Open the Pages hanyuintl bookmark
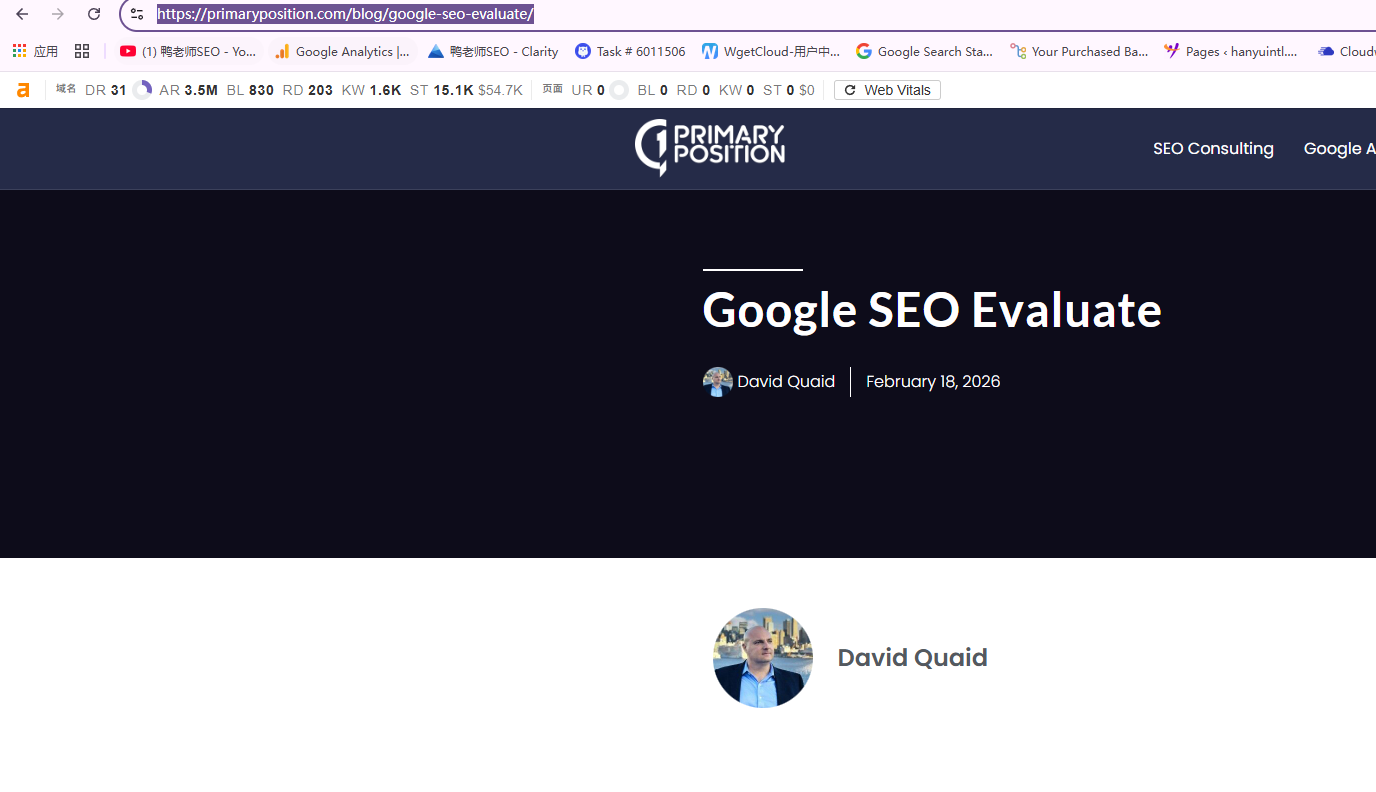 click(x=1231, y=51)
